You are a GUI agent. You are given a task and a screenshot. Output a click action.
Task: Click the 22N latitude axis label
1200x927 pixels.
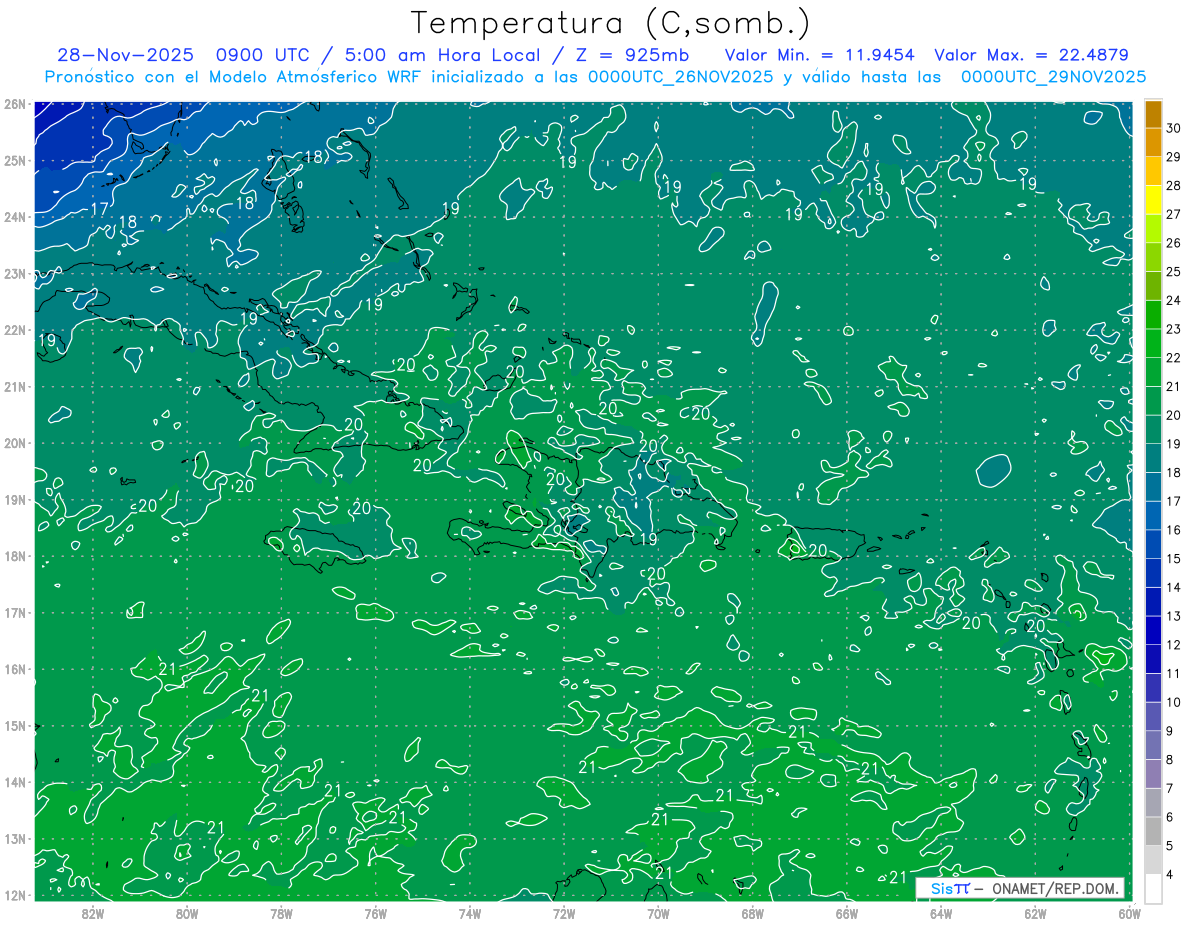(x=14, y=330)
